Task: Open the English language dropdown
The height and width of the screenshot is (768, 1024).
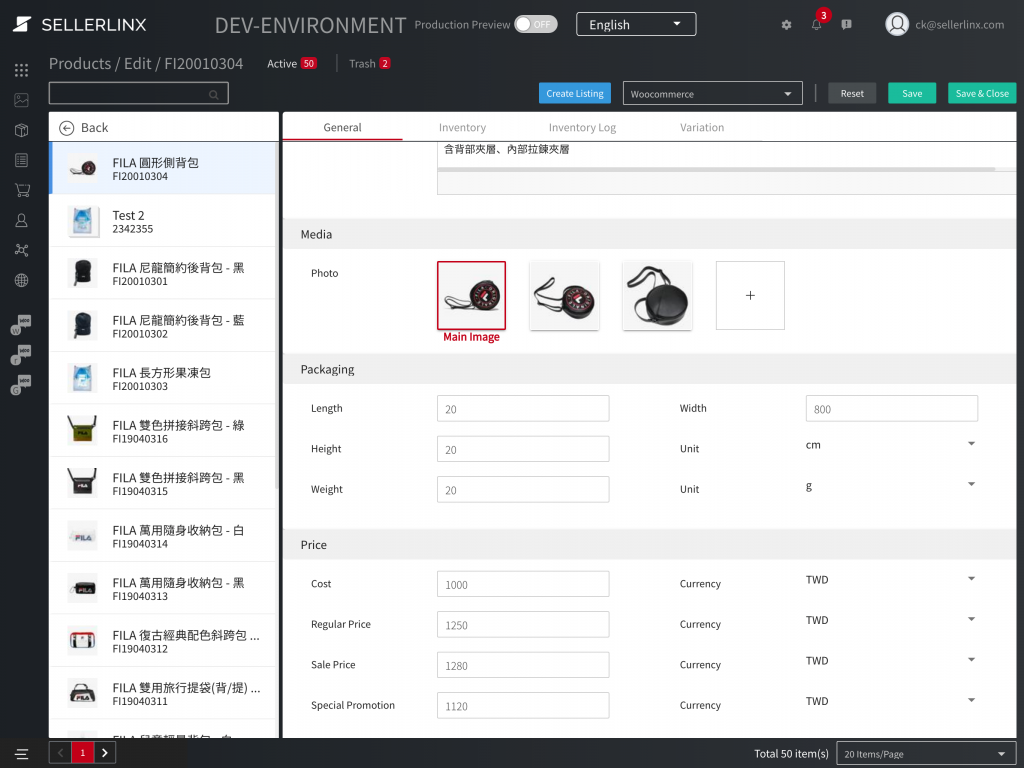Action: click(x=636, y=24)
